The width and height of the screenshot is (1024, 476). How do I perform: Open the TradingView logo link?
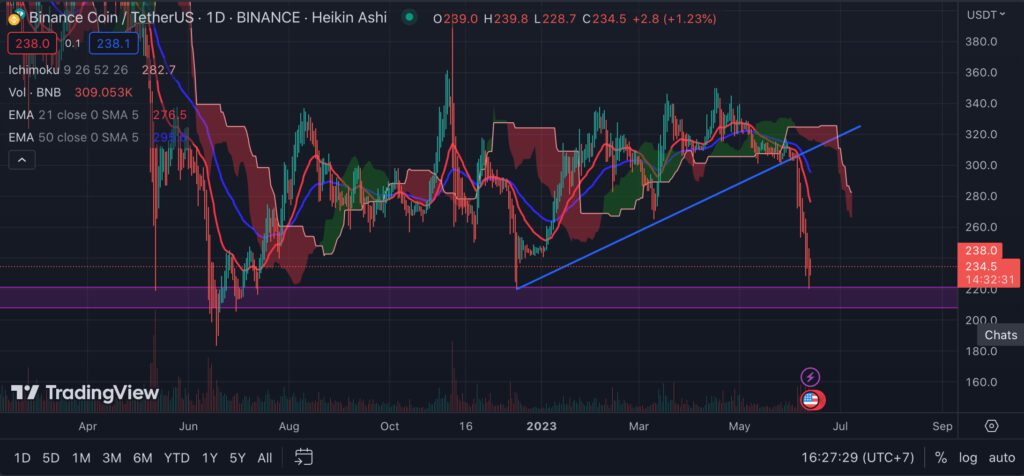[85, 392]
